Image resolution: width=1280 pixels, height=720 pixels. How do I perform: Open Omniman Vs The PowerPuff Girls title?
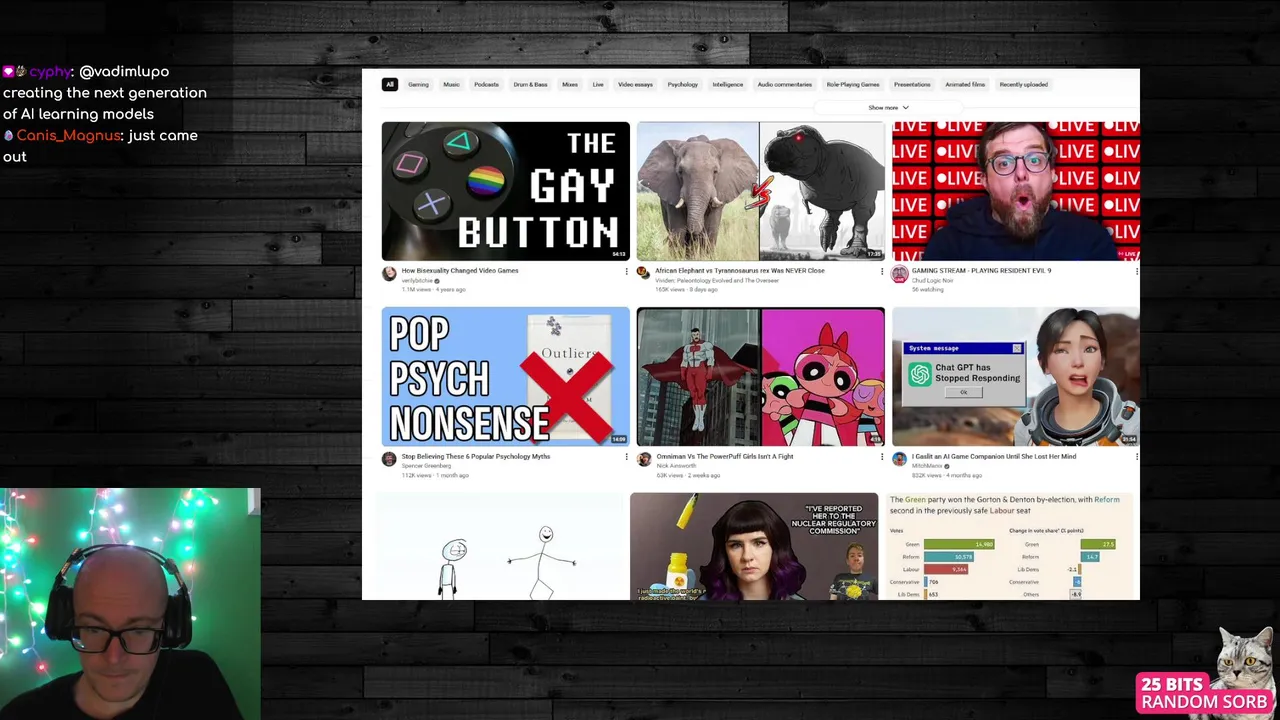point(723,457)
